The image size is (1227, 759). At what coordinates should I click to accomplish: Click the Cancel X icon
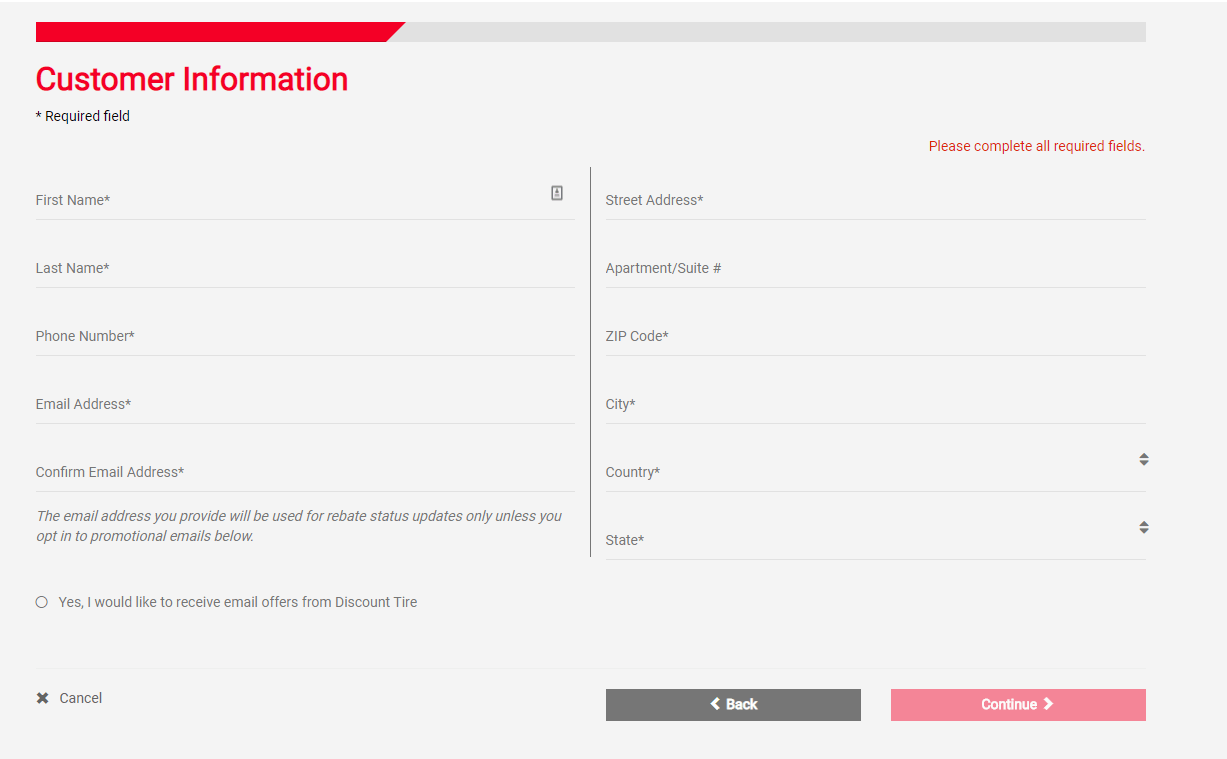coord(42,698)
